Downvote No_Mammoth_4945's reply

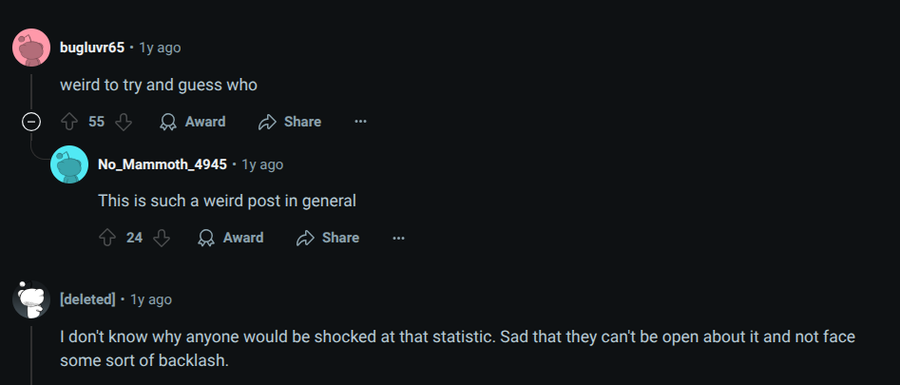[162, 238]
